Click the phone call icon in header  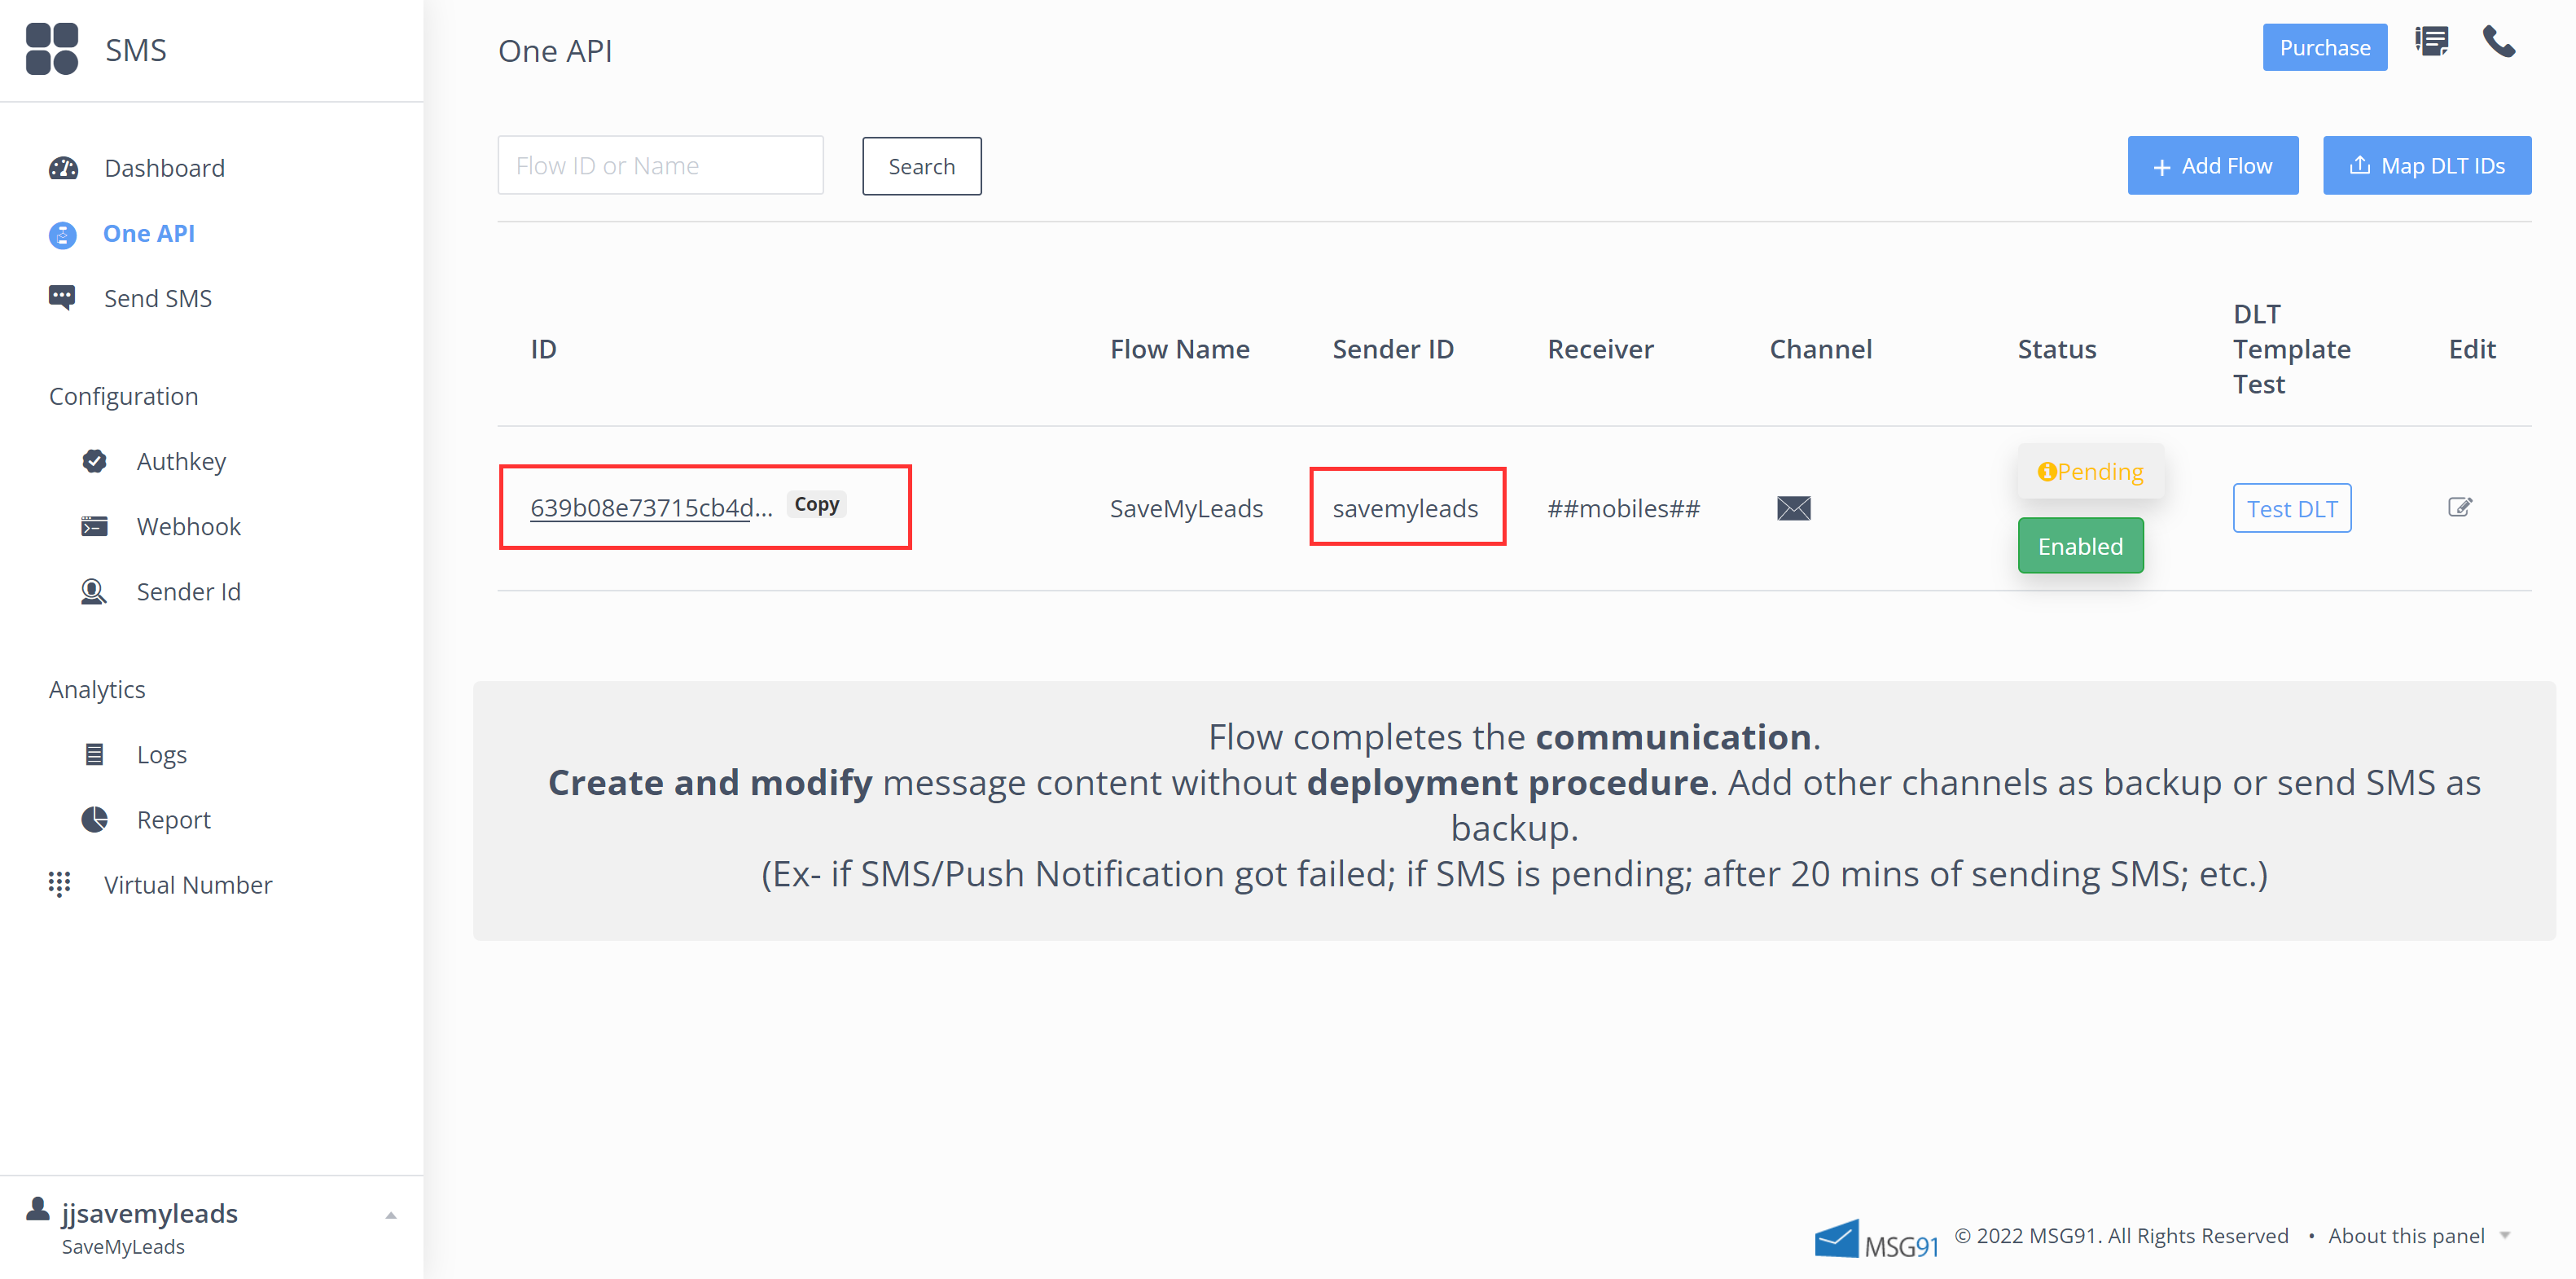coord(2499,42)
